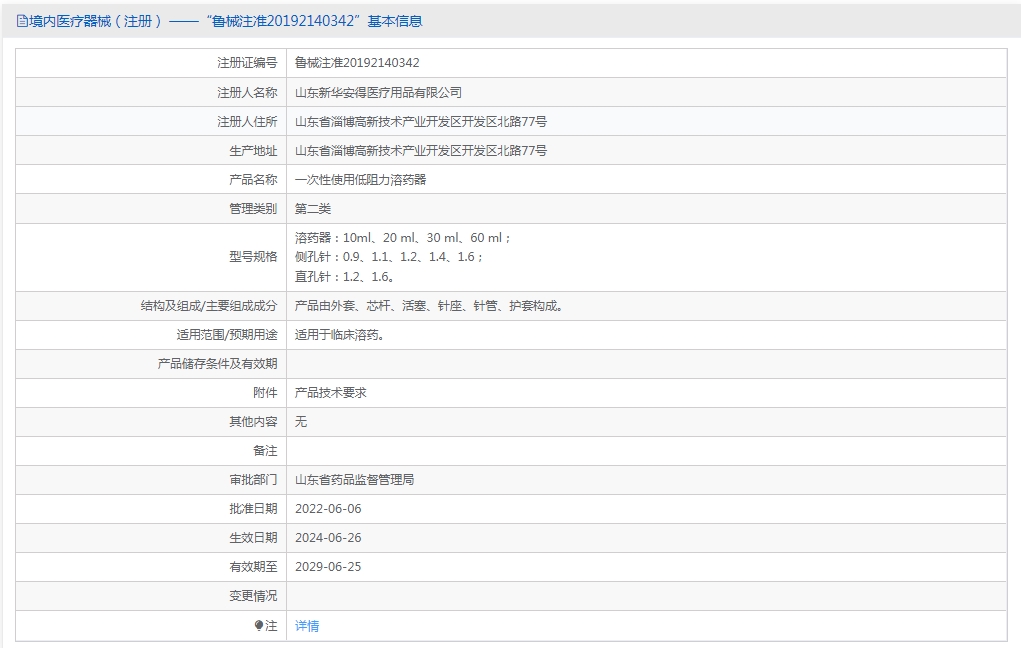
Task: Click the 审批部门 label
Action: point(253,480)
